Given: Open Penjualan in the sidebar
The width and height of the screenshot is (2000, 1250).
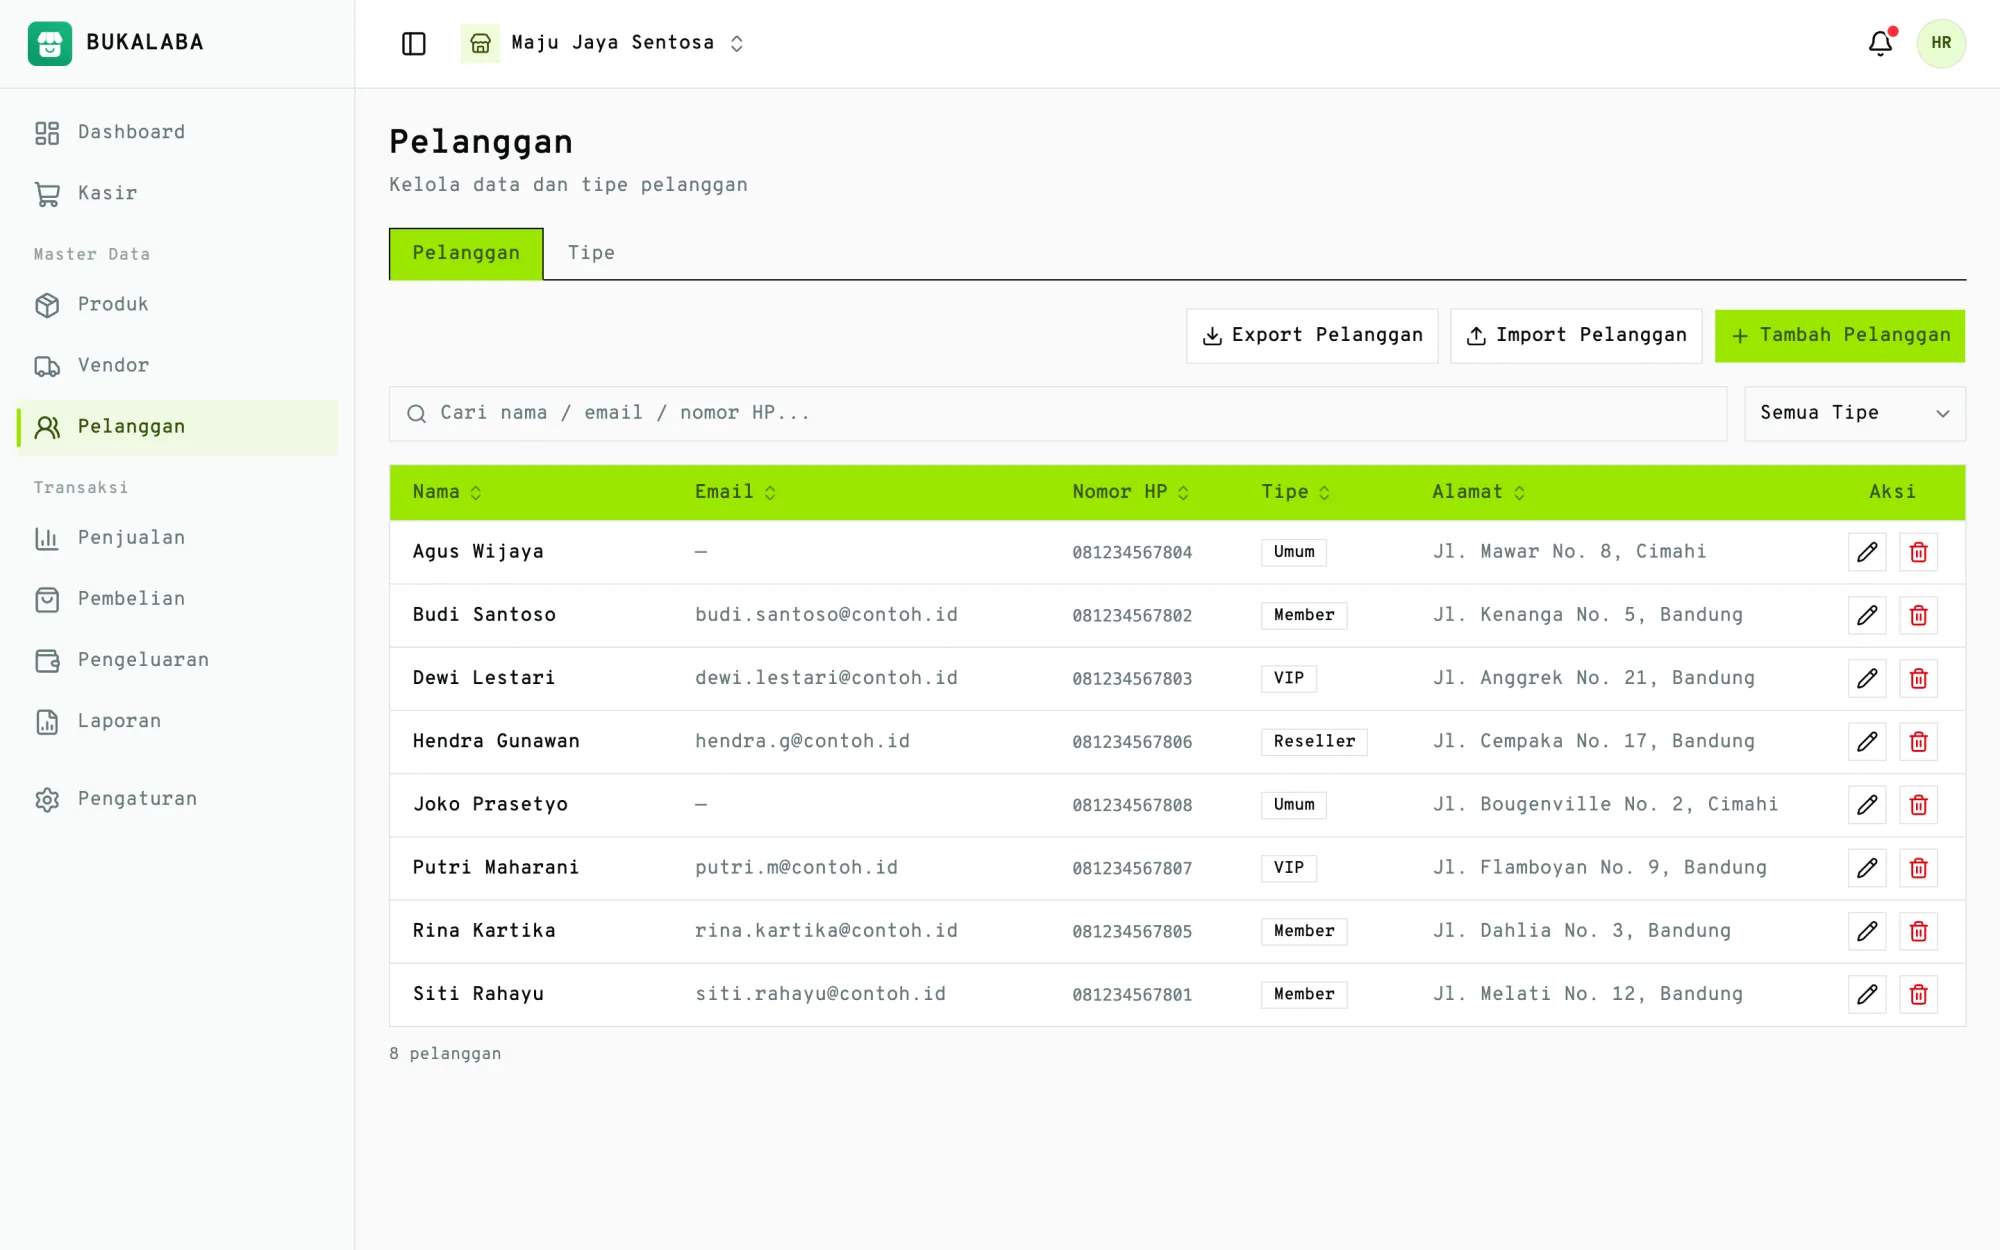Looking at the screenshot, I should click(x=177, y=538).
